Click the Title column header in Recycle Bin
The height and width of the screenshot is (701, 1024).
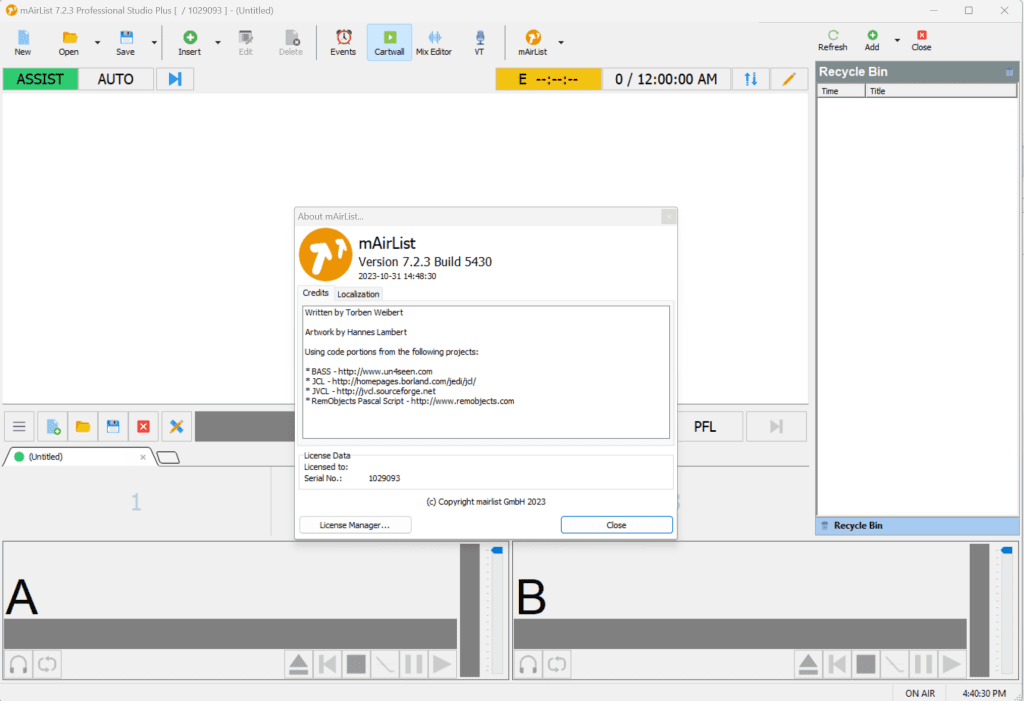[940, 91]
